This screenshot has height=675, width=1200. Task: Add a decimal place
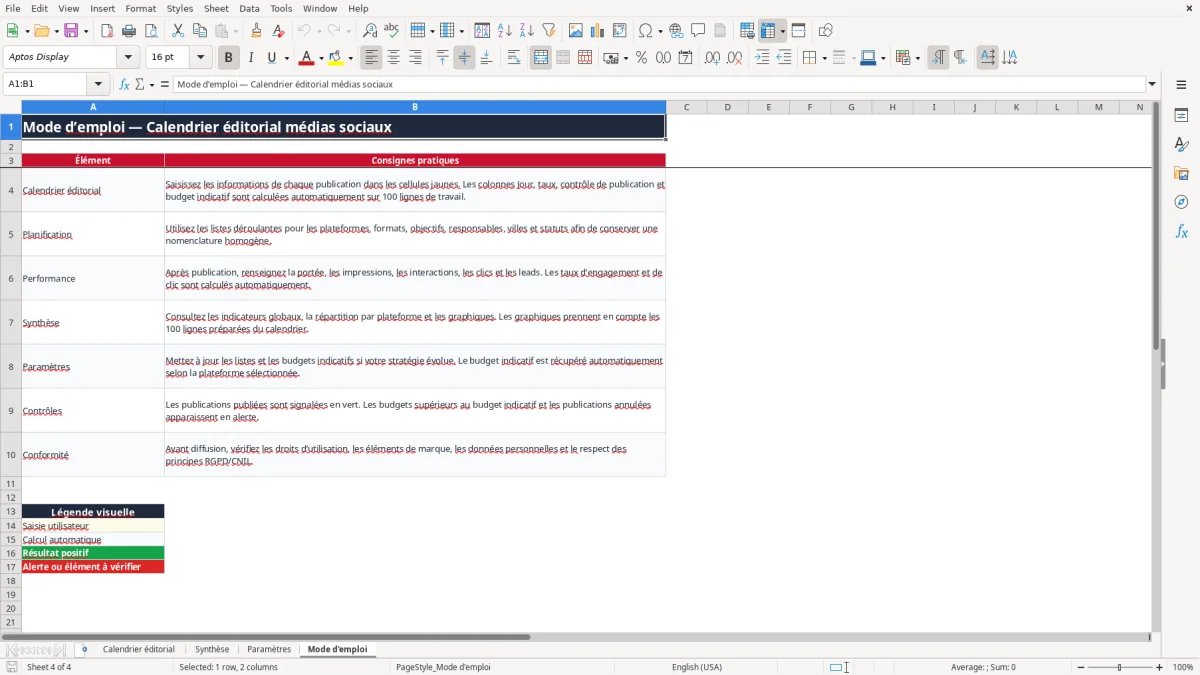712,58
